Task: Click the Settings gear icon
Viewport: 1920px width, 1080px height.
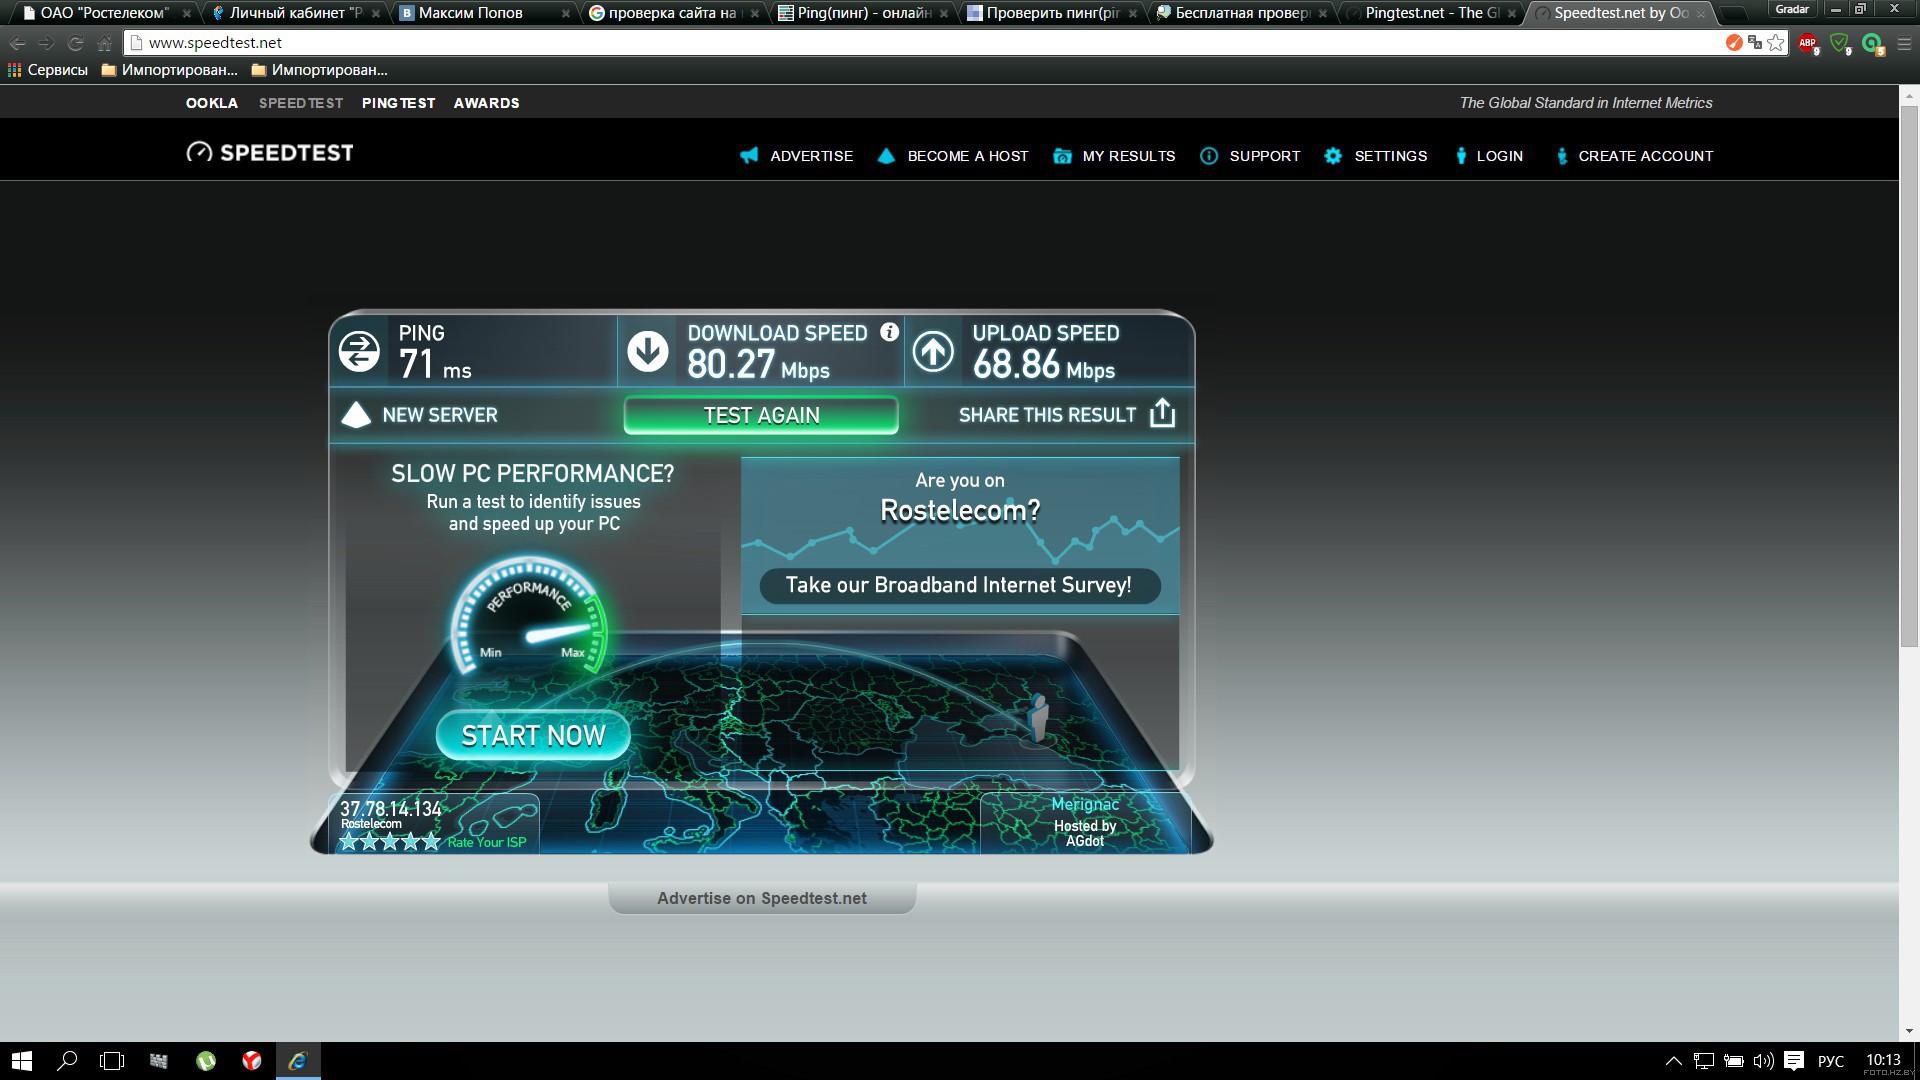Action: (x=1333, y=156)
